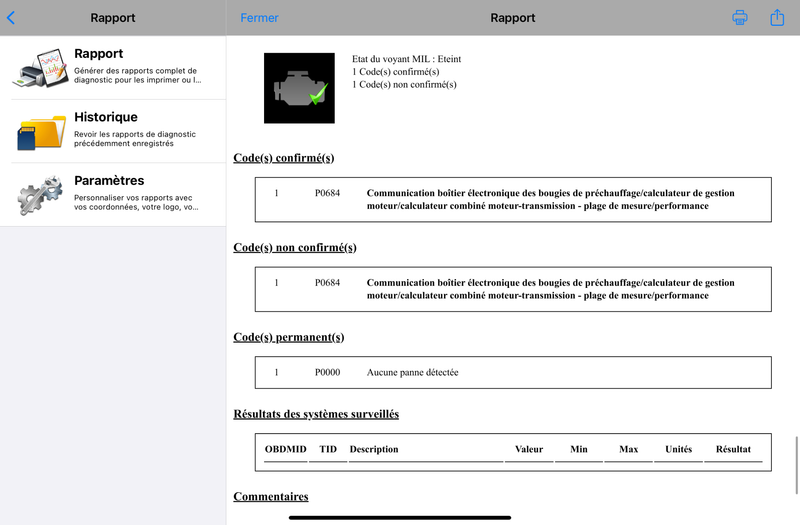
Task: Open the share icon in top bar
Action: point(777,18)
